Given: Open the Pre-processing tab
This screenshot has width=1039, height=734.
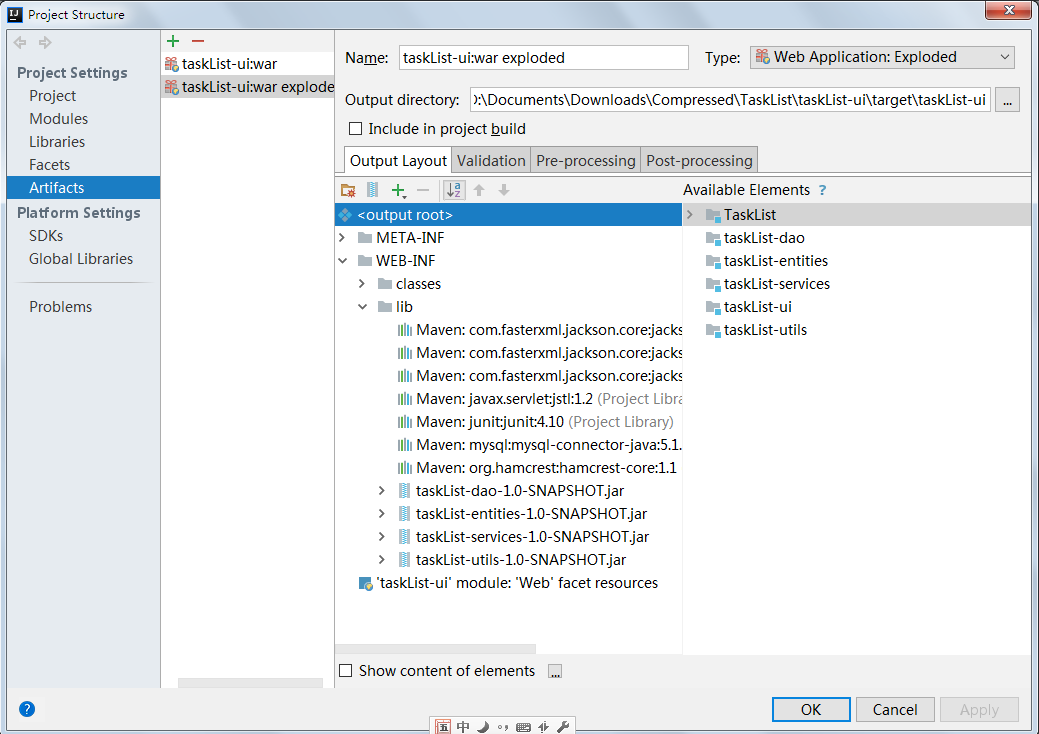Looking at the screenshot, I should 586,161.
